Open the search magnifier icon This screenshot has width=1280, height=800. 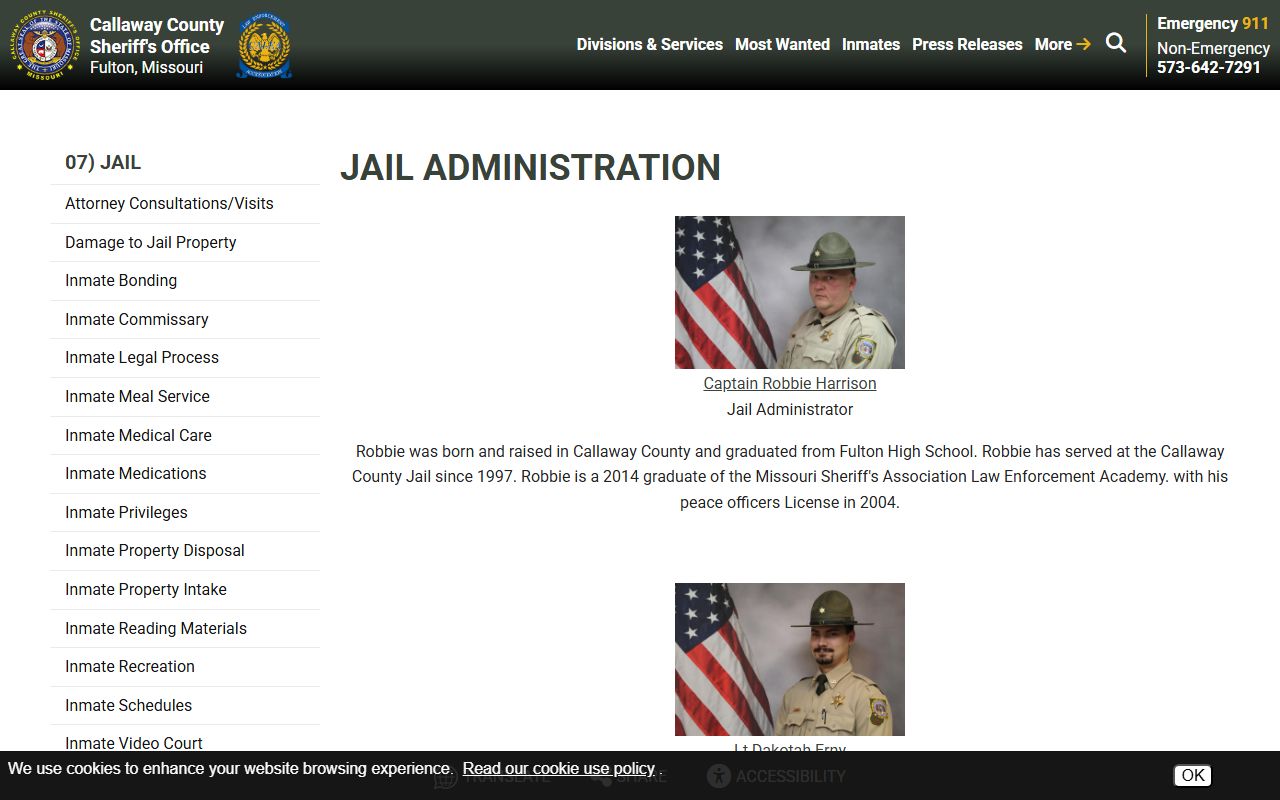pos(1116,43)
